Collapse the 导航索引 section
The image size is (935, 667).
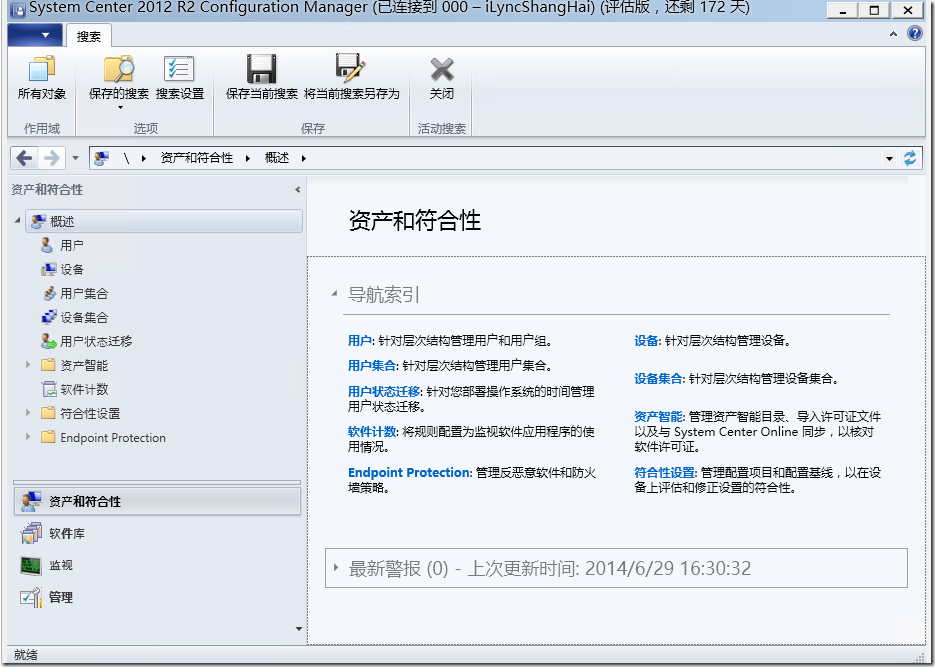(x=335, y=293)
